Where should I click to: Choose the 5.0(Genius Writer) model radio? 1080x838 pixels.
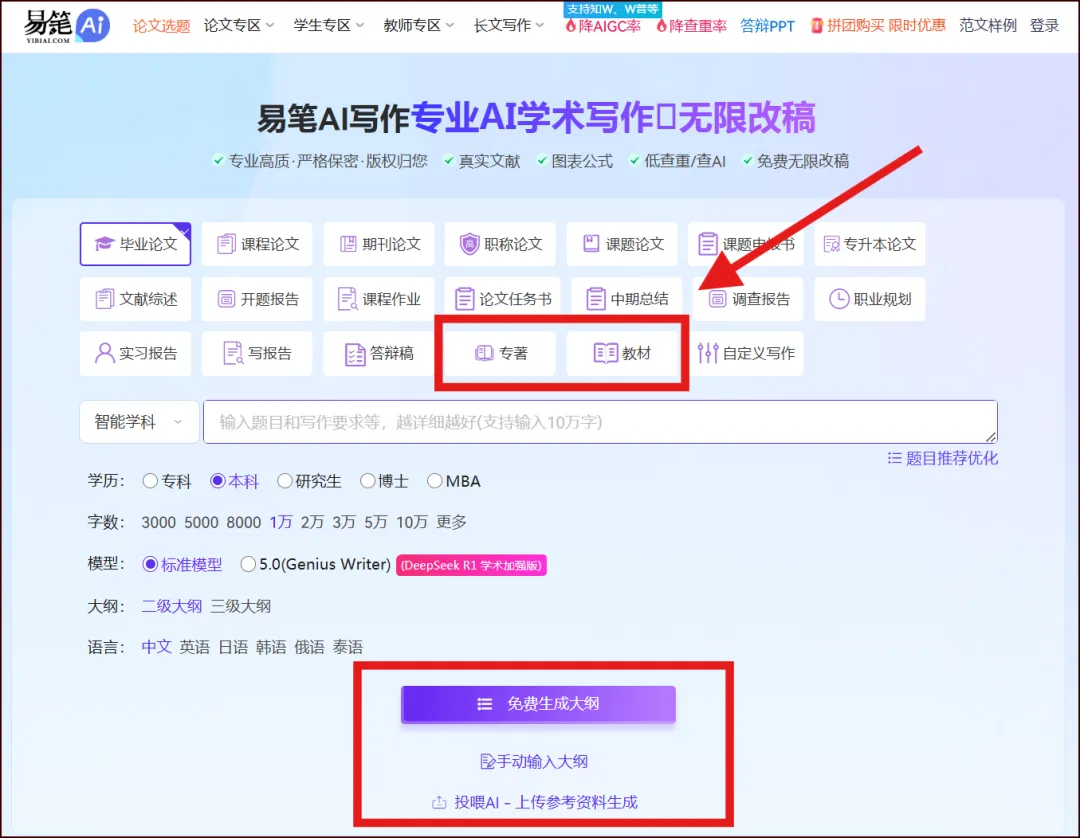248,565
